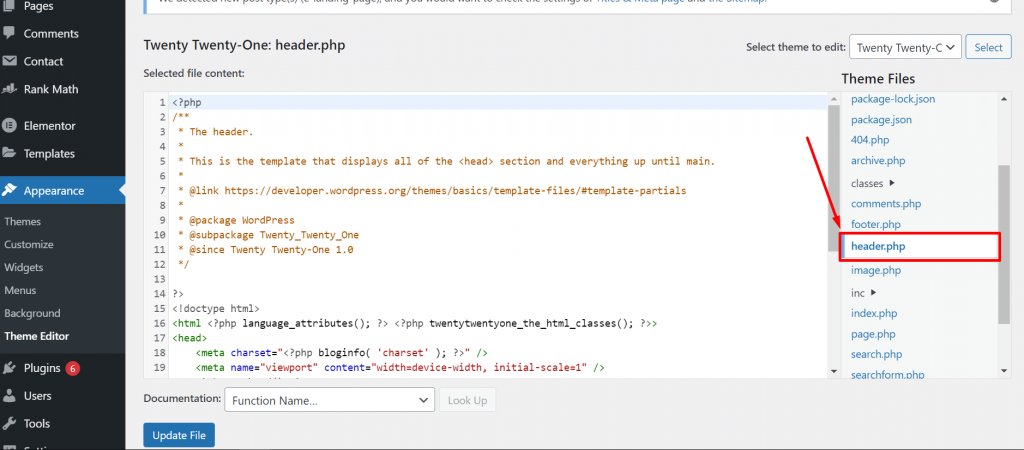The image size is (1024, 450).
Task: Open Background submenu item
Action: point(32,313)
